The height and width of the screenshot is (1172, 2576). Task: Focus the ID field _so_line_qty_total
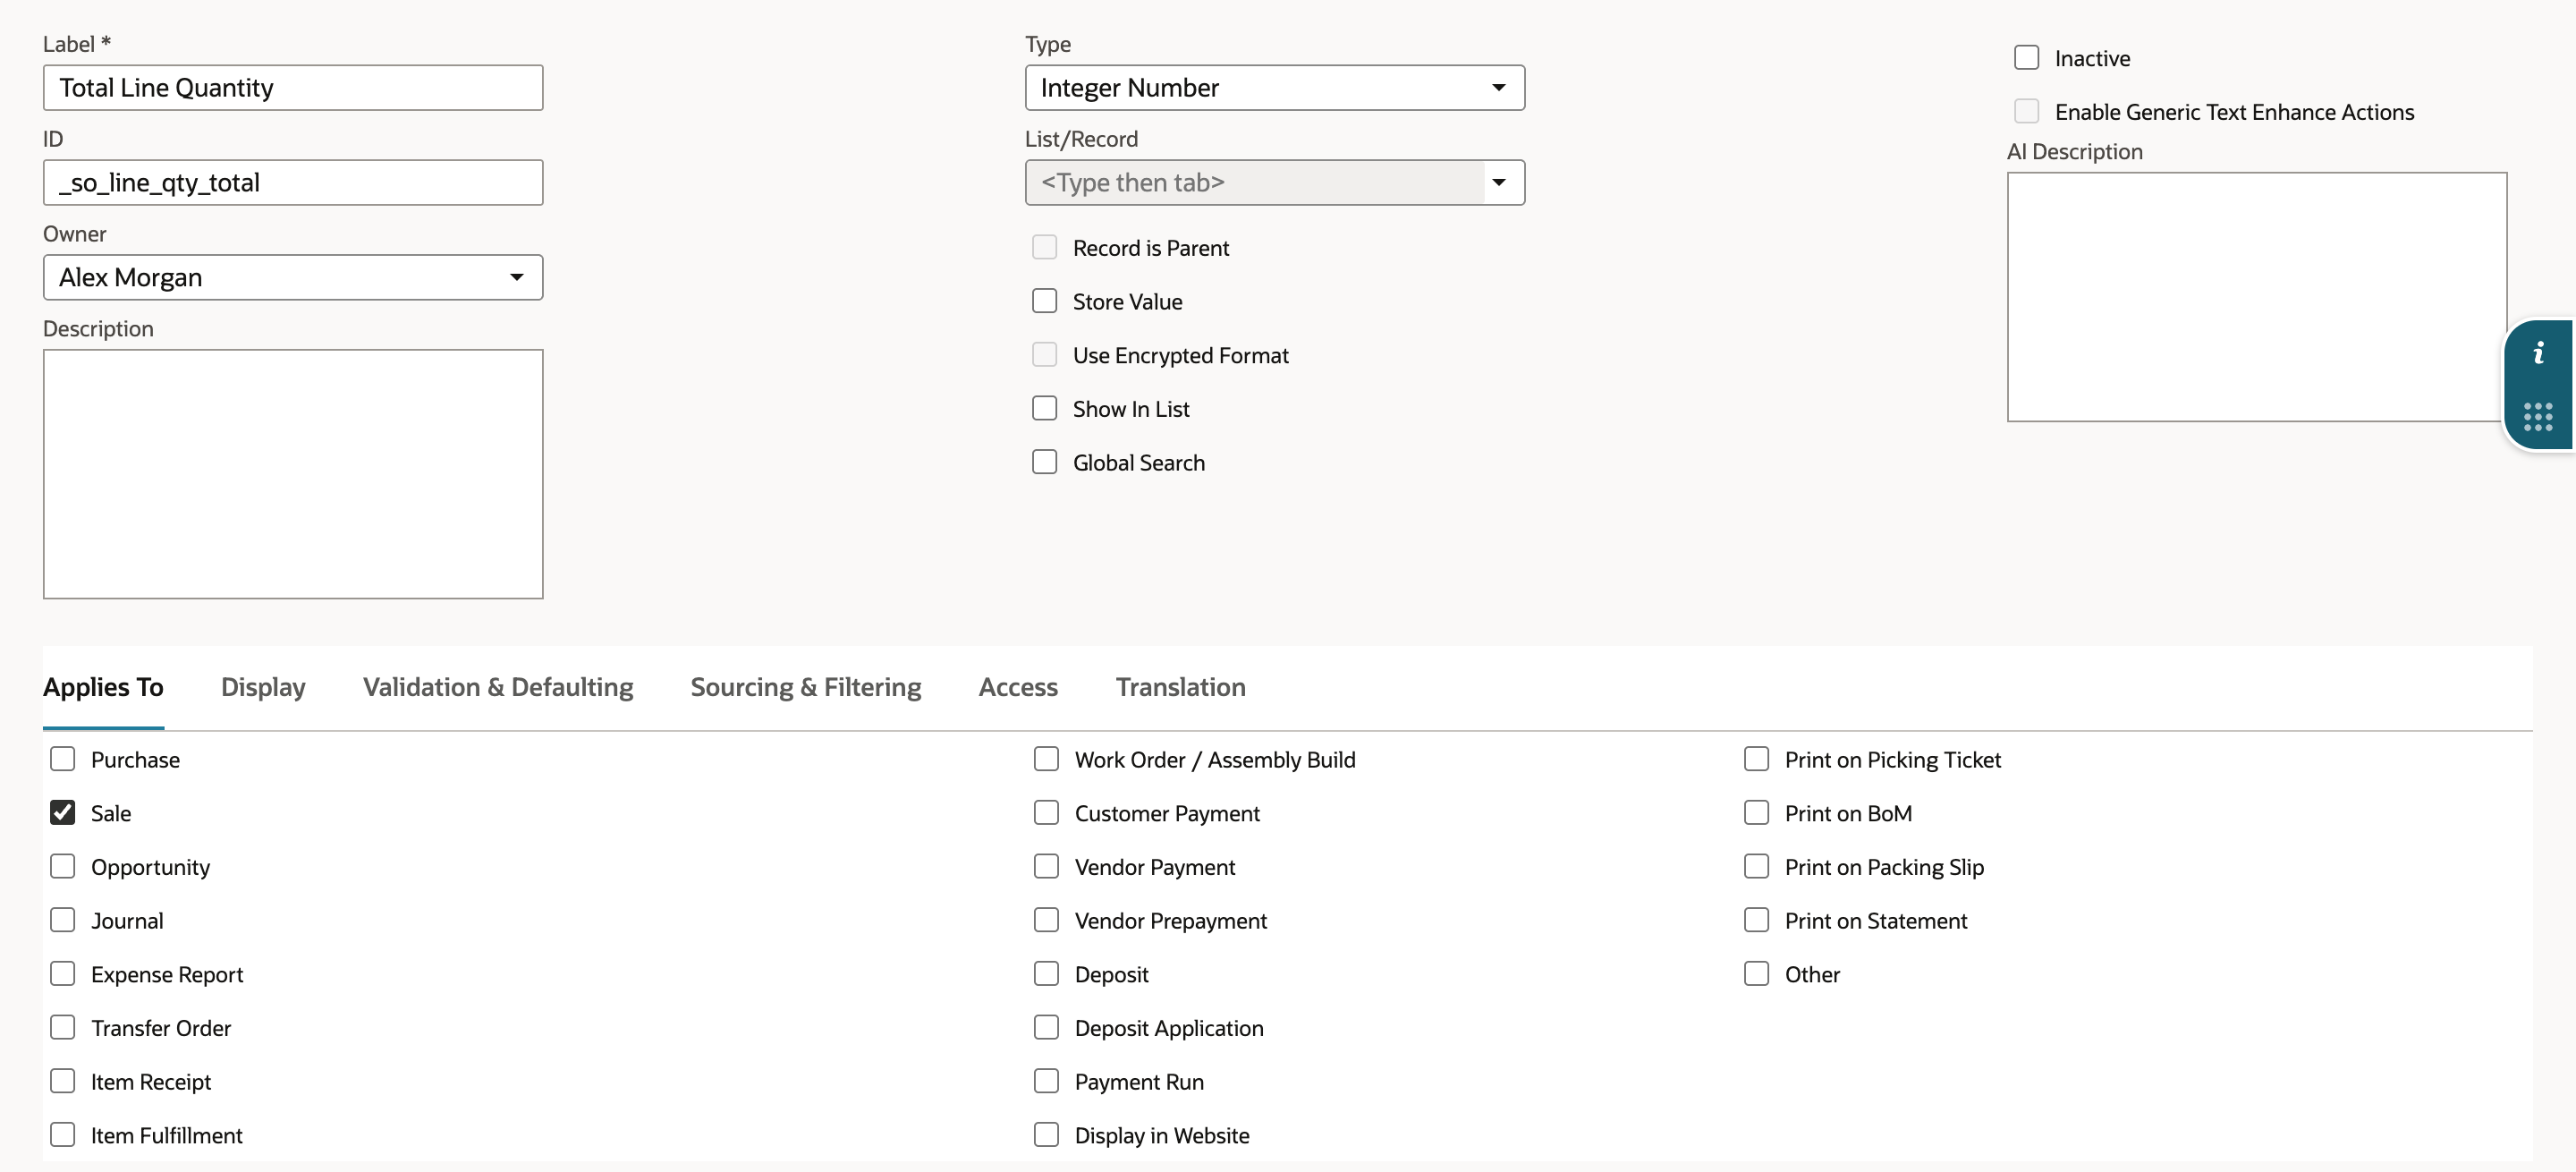point(293,182)
